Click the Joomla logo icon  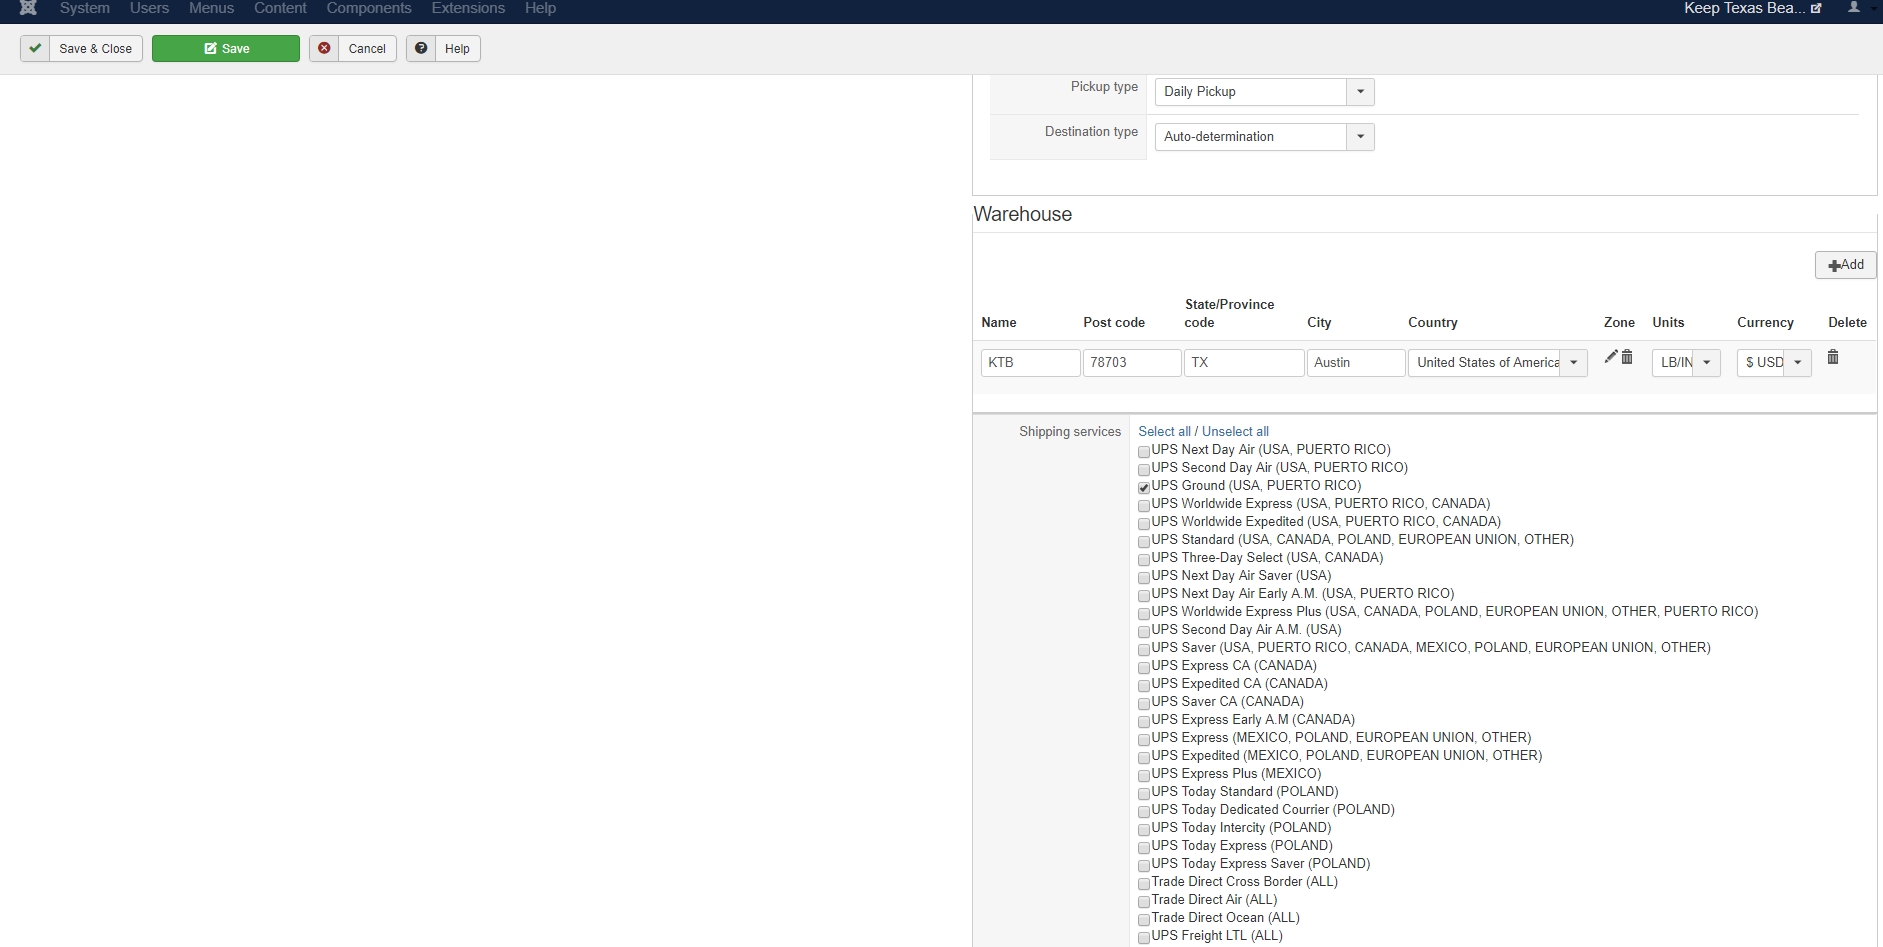28,8
